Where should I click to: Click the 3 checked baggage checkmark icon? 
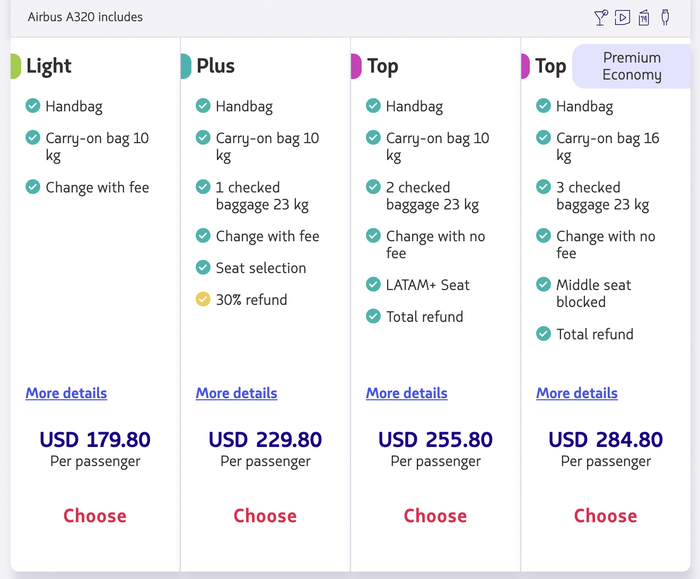coord(543,187)
